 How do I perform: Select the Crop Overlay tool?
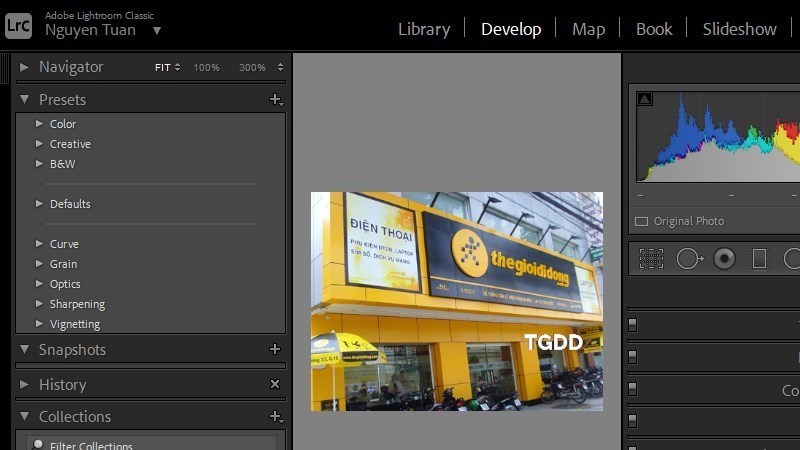(x=652, y=259)
